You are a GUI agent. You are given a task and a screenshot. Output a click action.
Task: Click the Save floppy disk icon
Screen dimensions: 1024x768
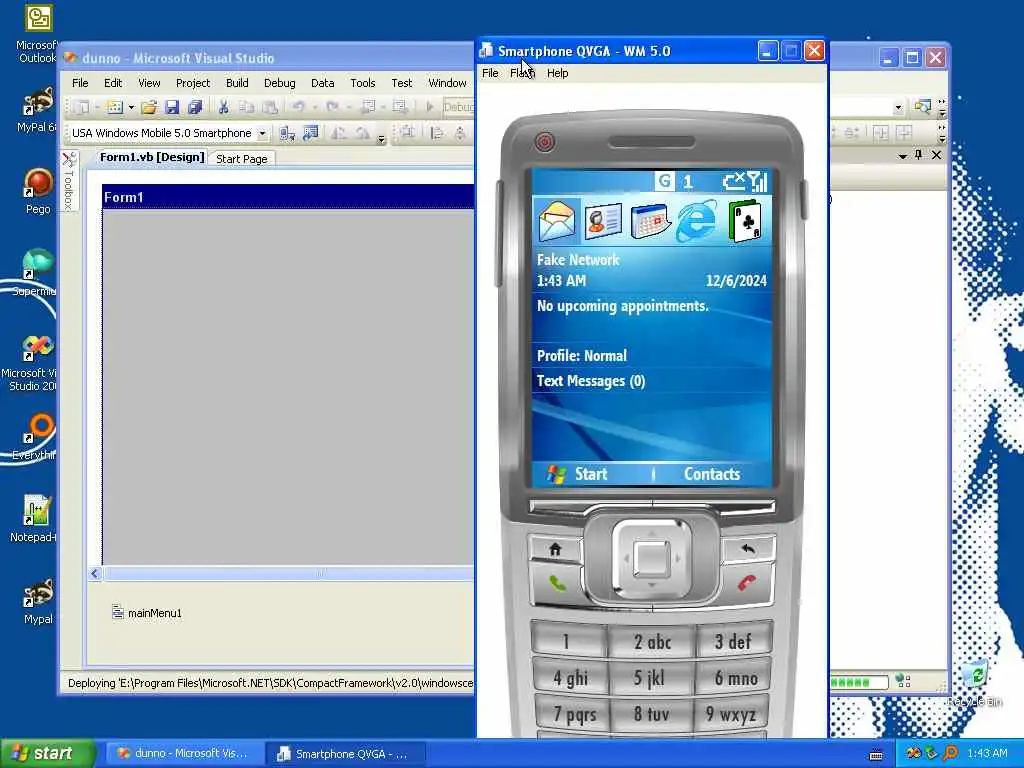[x=172, y=107]
